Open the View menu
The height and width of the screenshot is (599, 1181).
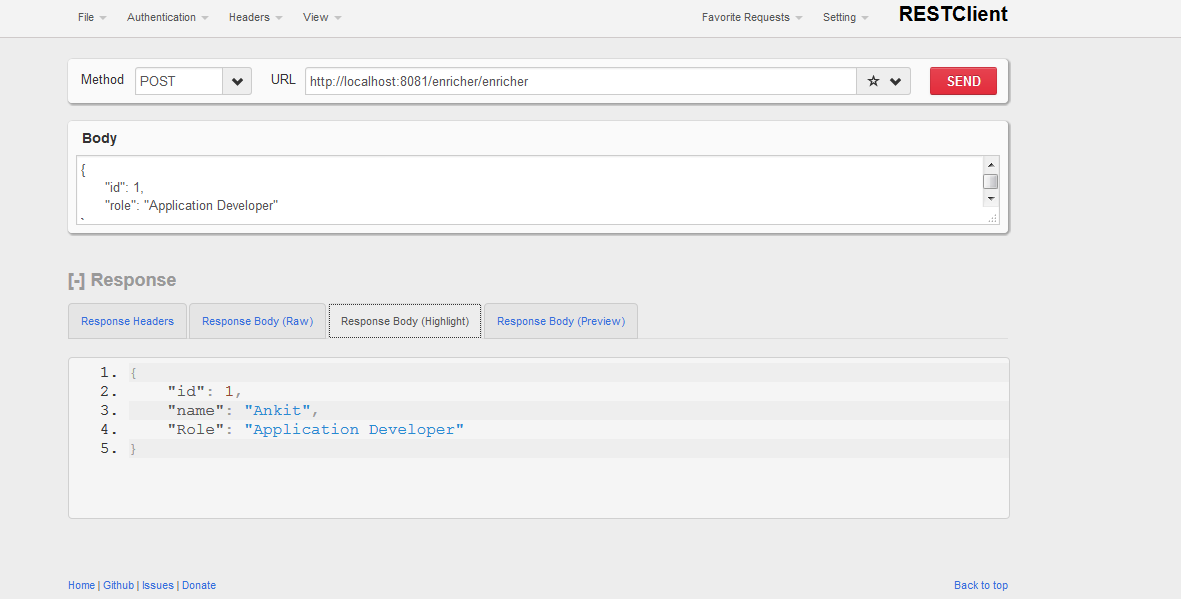(x=322, y=17)
